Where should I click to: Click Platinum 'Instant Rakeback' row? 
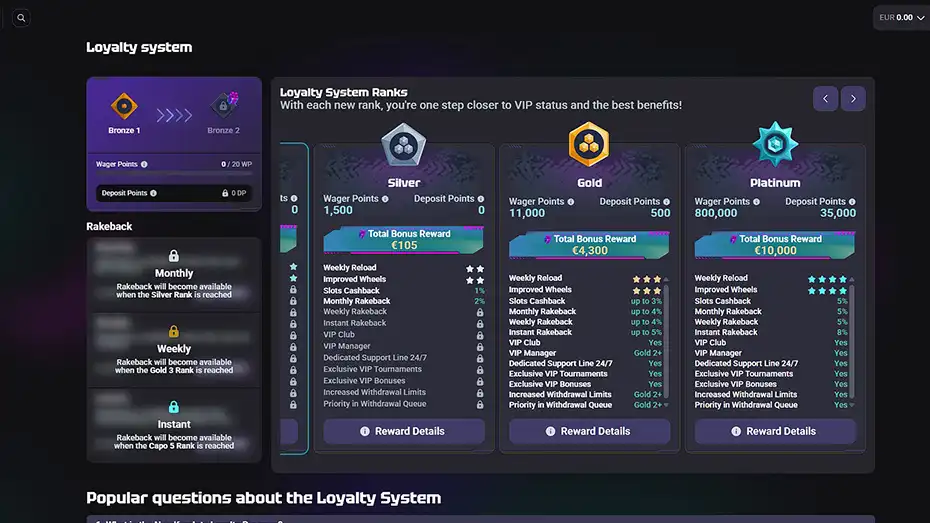pyautogui.click(x=771, y=333)
